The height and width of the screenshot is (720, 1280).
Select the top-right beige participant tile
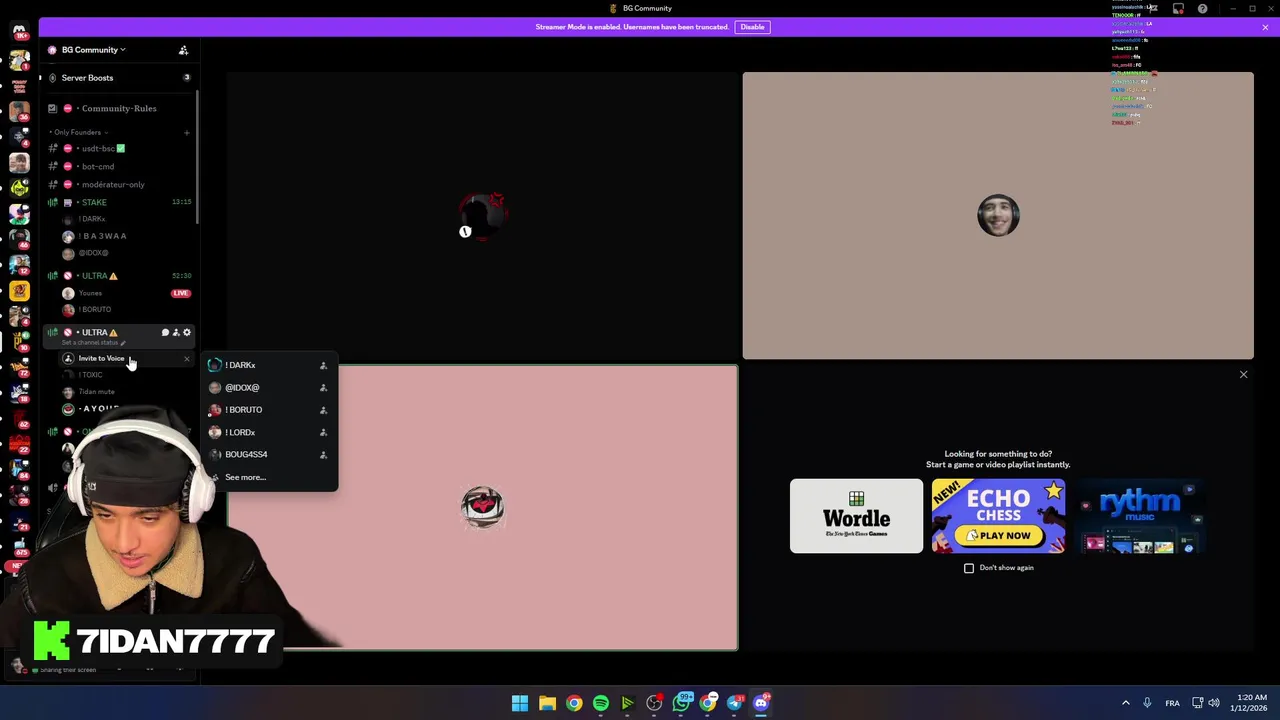point(998,216)
